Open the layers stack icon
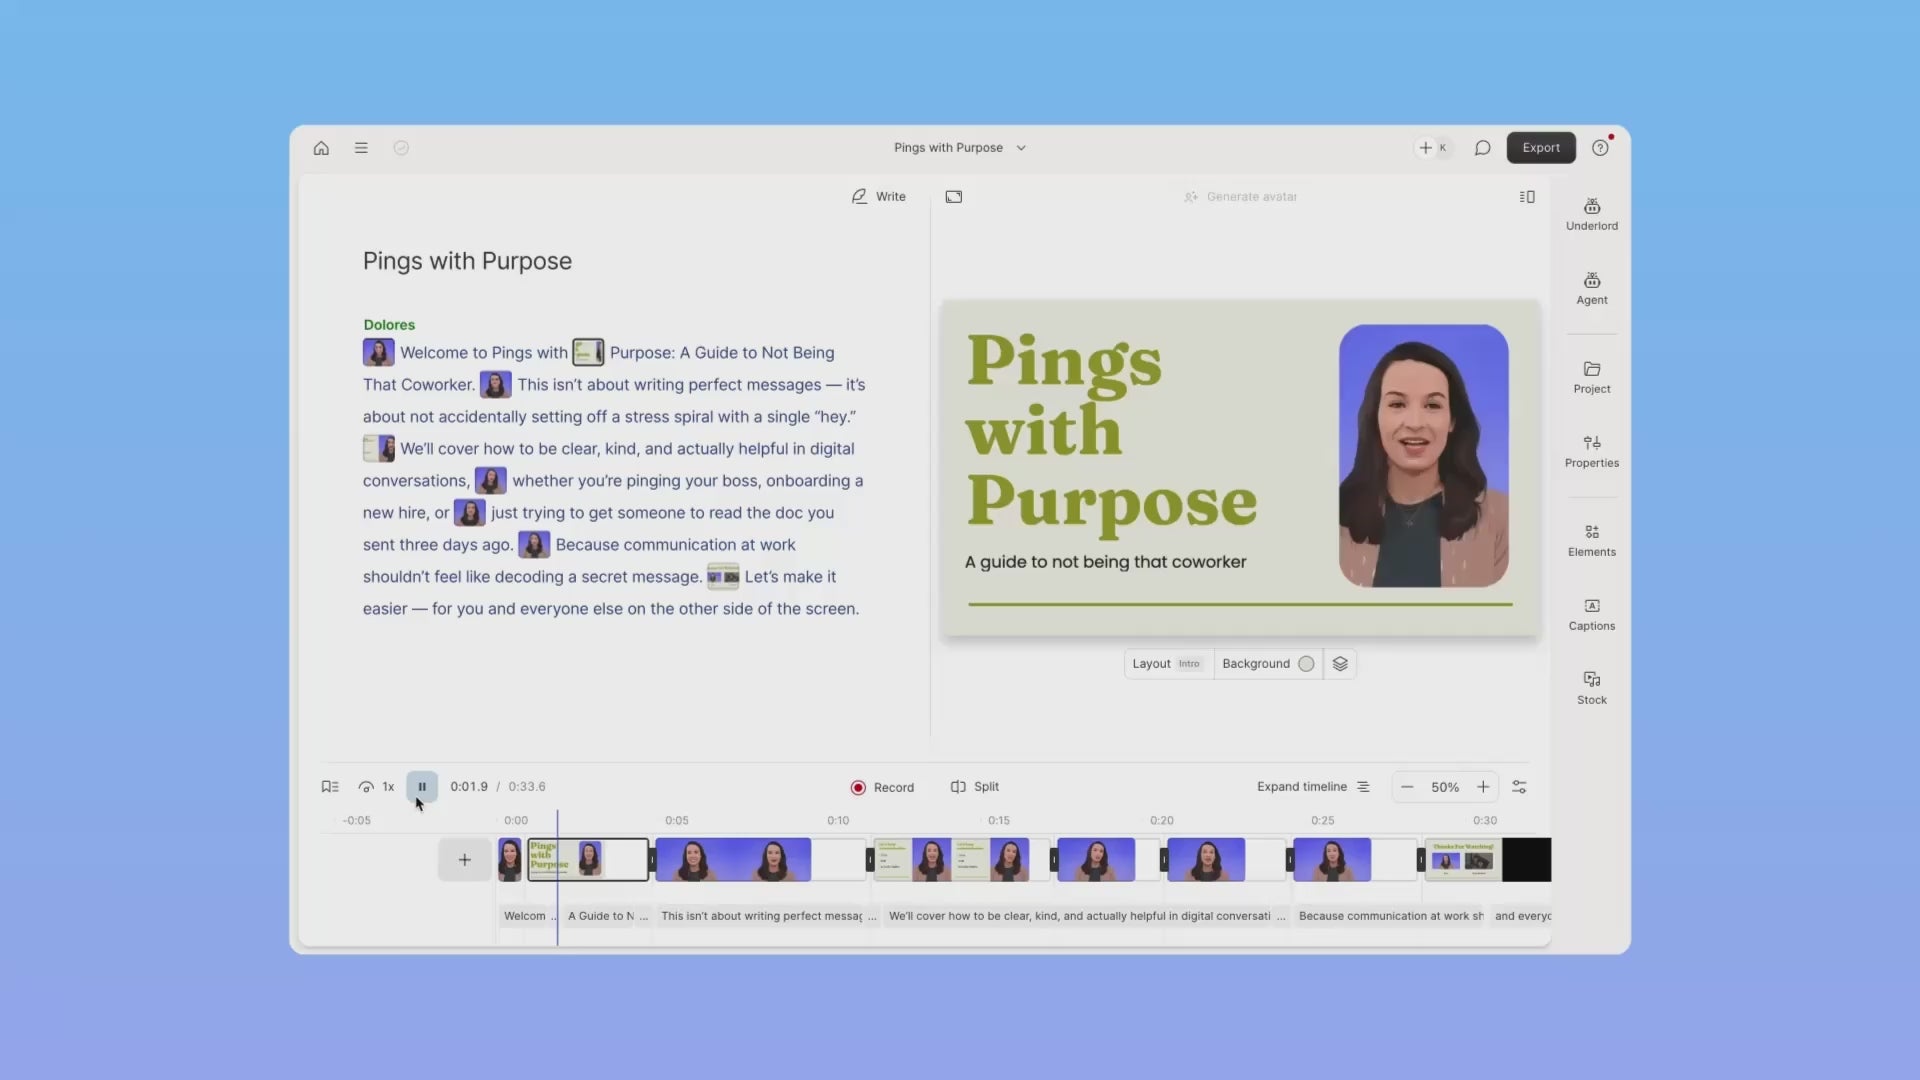This screenshot has height=1080, width=1920. point(1340,664)
